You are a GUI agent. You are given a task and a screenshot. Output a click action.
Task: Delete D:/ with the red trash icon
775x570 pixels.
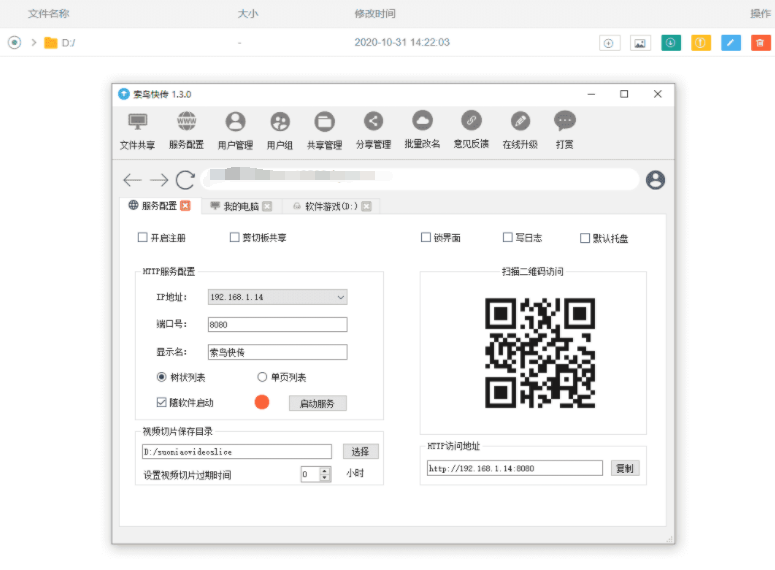click(761, 43)
